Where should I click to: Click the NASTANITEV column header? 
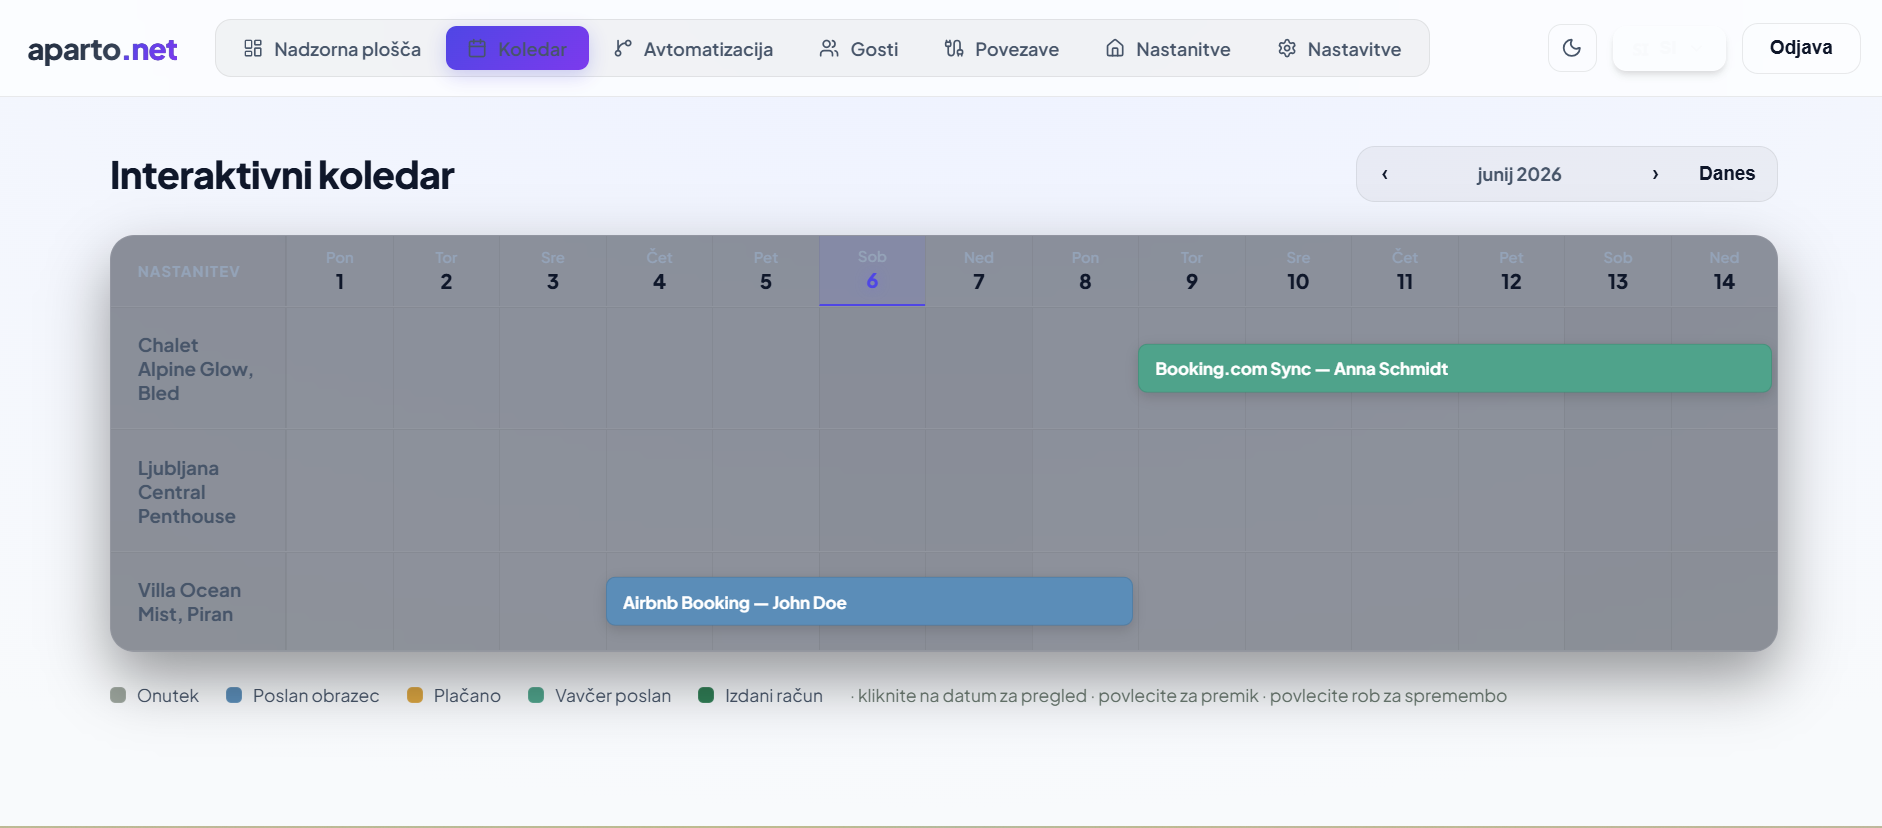(189, 272)
